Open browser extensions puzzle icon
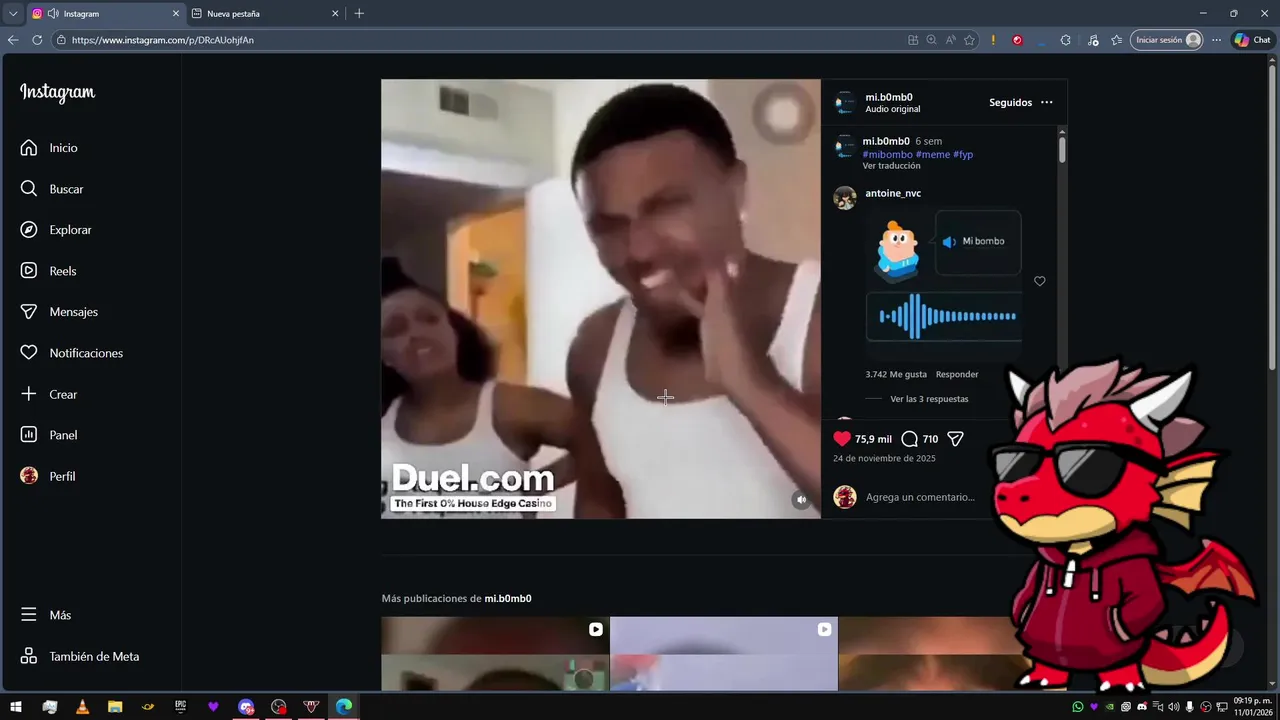1280x720 pixels. coord(1065,40)
